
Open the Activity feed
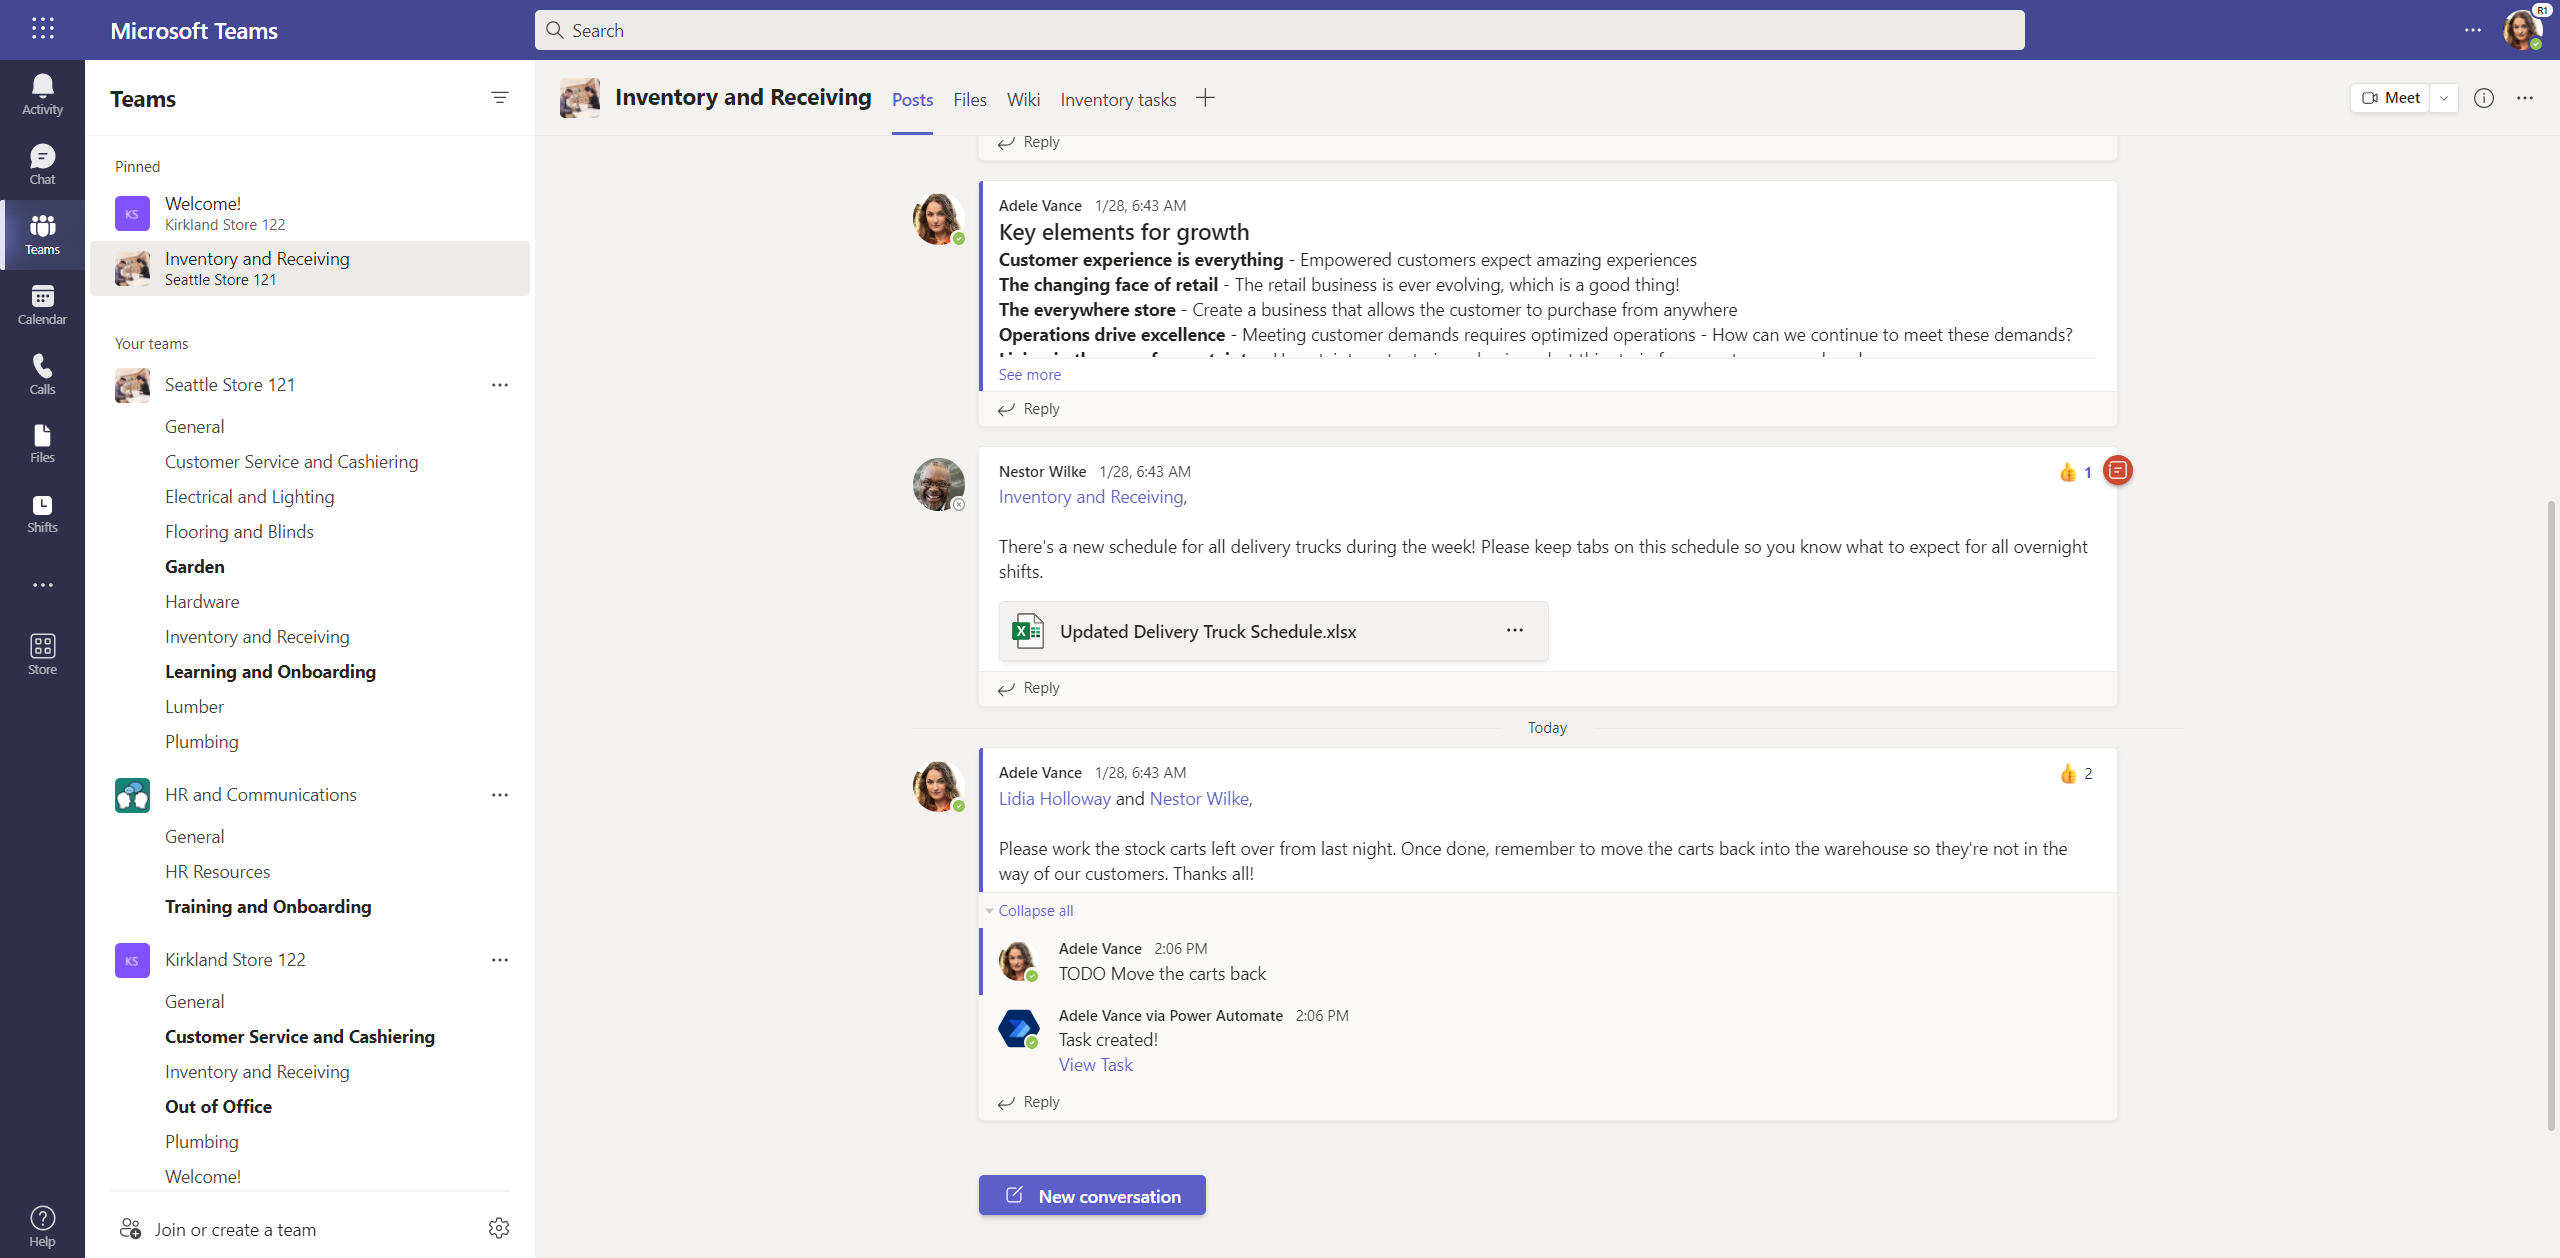[42, 92]
